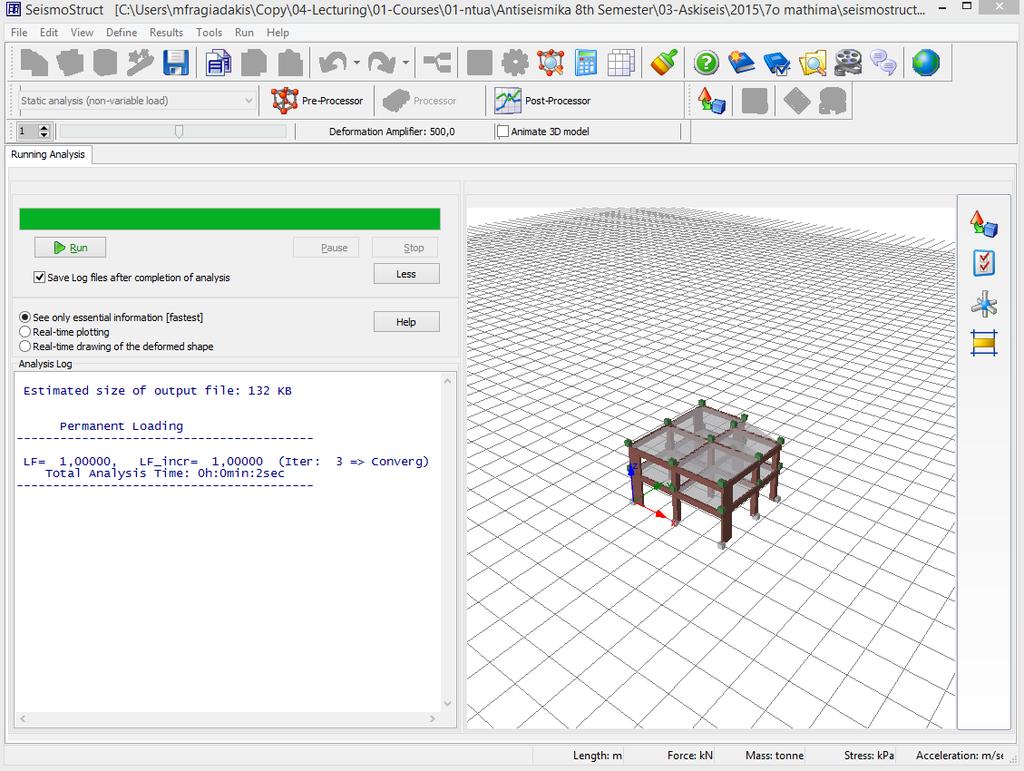
Task: Toggle Save Log files after completion checkbox
Action: point(39,277)
